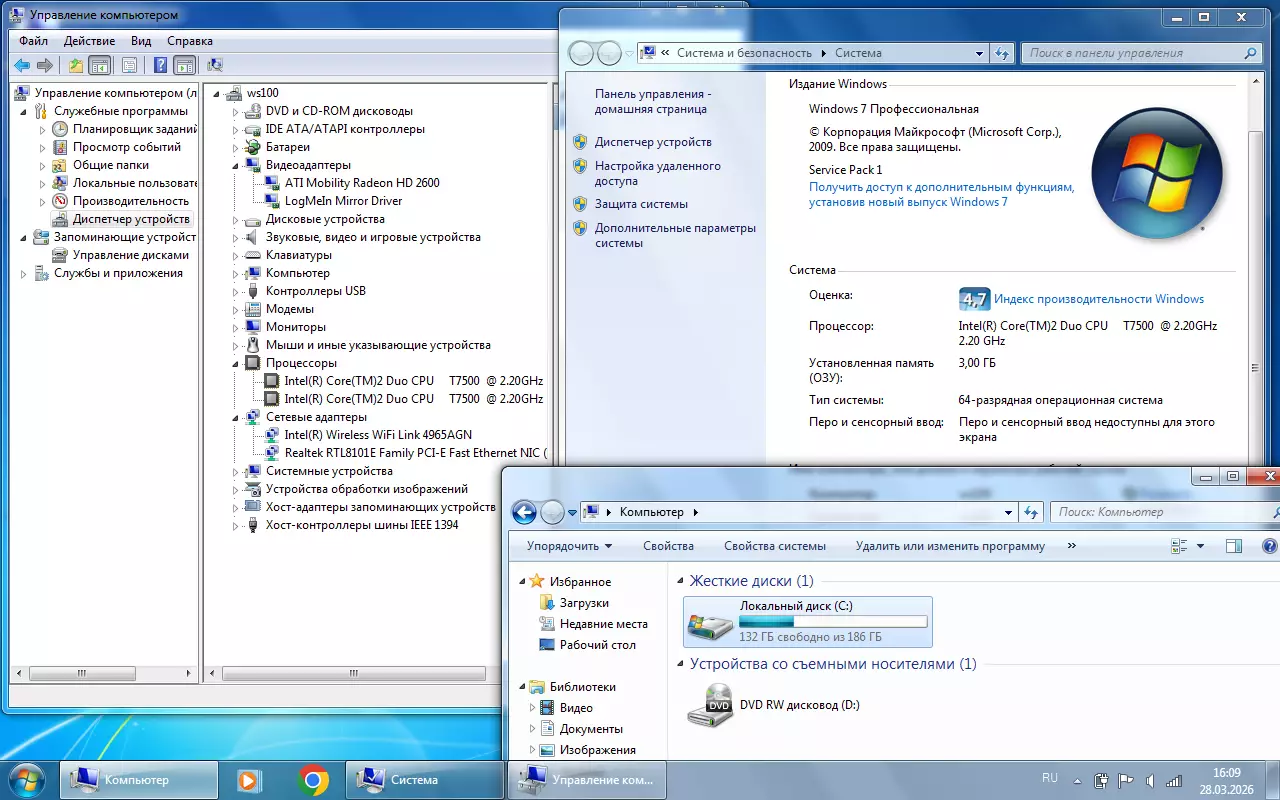Open the Вид menu
The width and height of the screenshot is (1280, 800).
click(140, 41)
